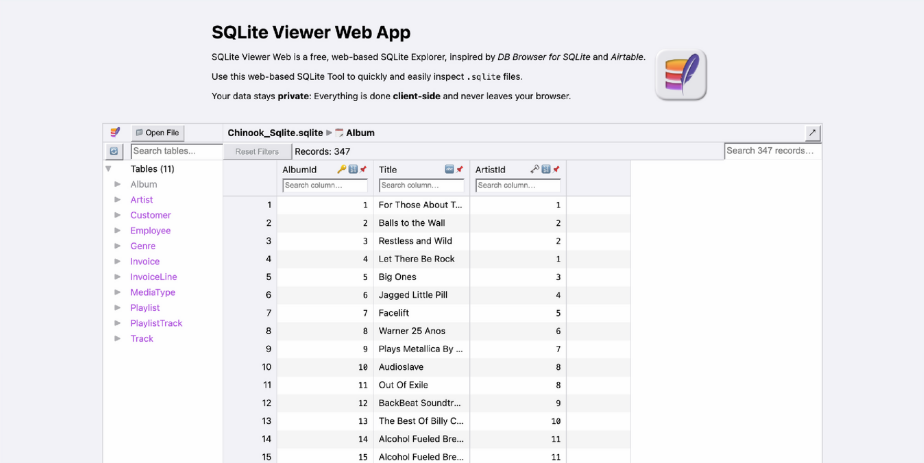Viewport: 924px width, 463px height.
Task: Click the large SQLite feather app logo
Action: [x=681, y=75]
